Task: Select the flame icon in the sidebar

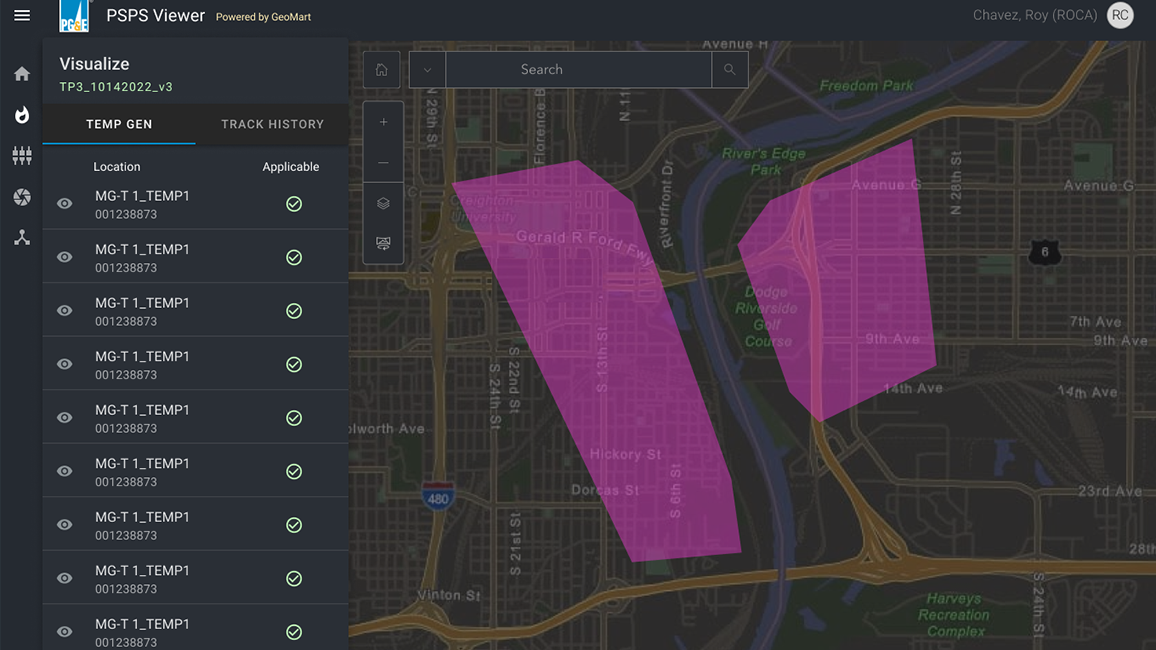Action: coord(22,115)
